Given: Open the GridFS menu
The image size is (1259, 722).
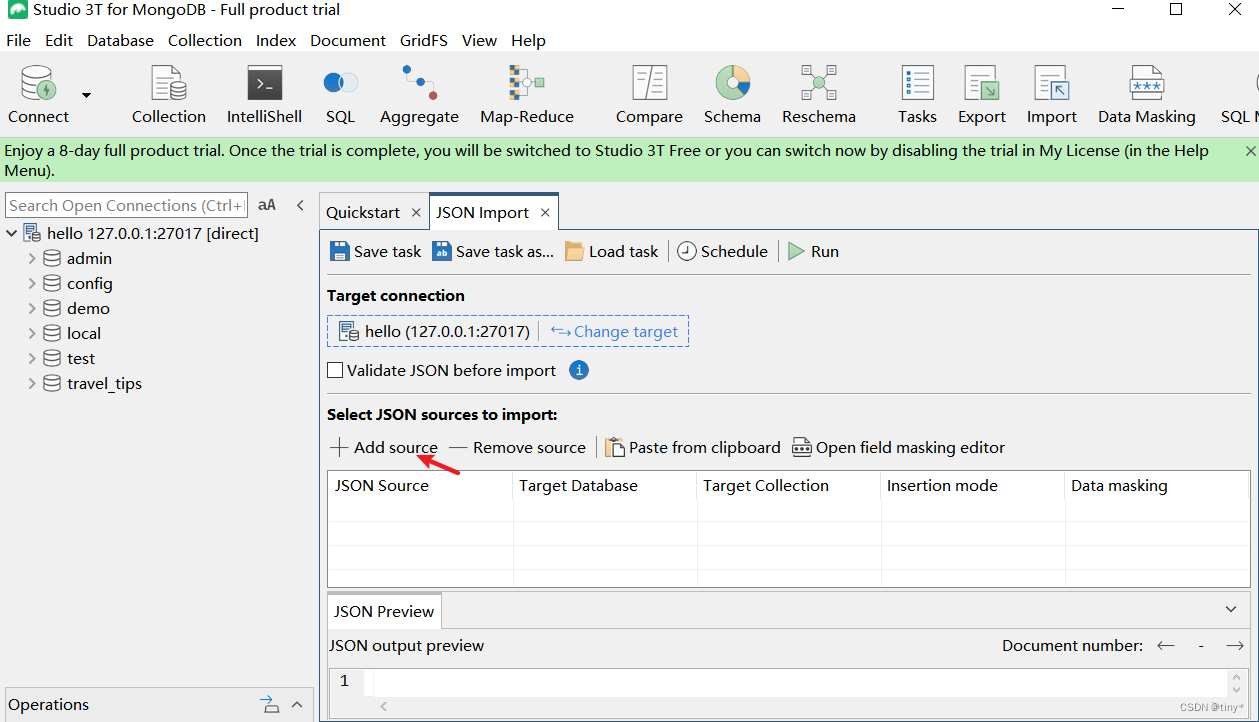Looking at the screenshot, I should click(424, 40).
